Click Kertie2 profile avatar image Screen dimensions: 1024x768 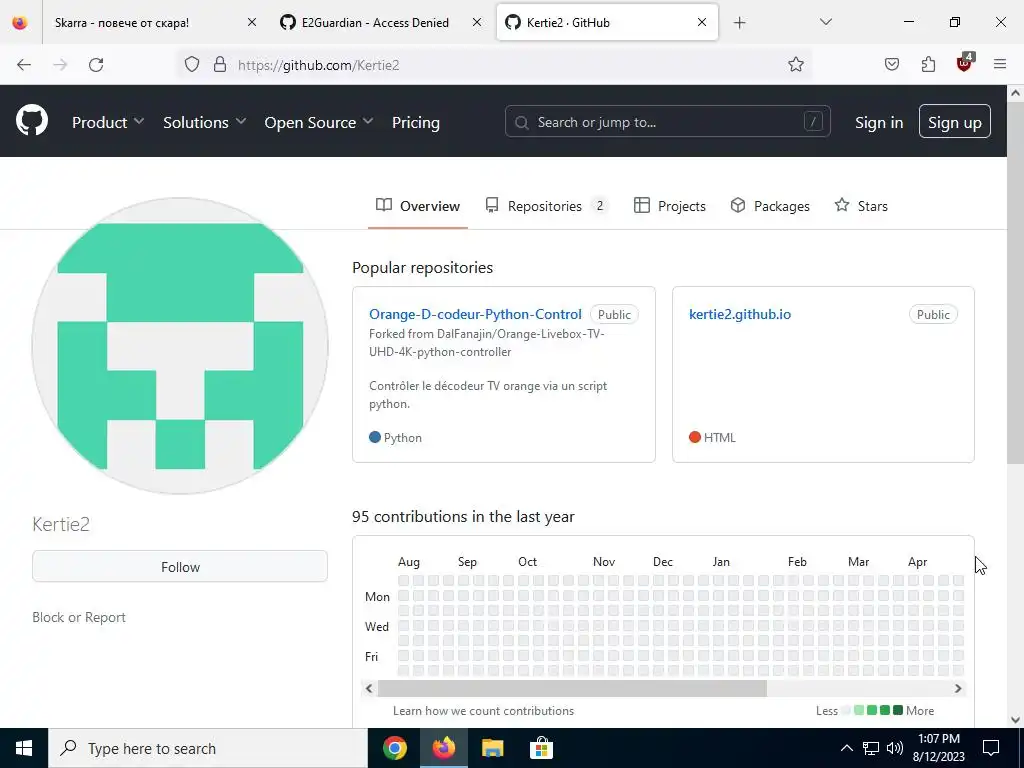(180, 346)
